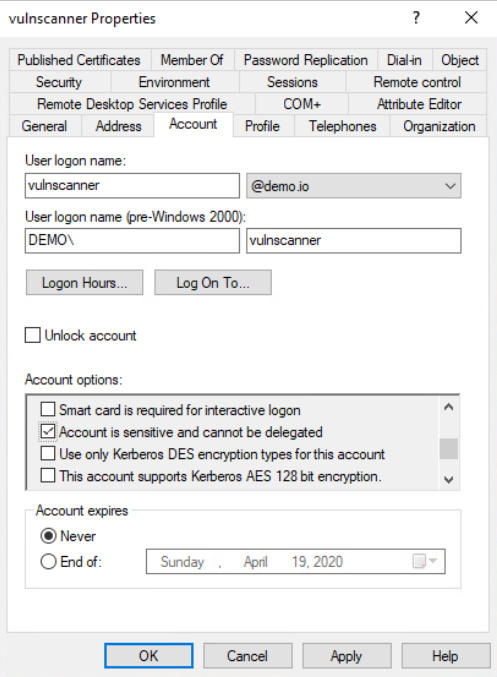The image size is (497, 677).
Task: Click the account options scrollbar thumb
Action: point(449,449)
